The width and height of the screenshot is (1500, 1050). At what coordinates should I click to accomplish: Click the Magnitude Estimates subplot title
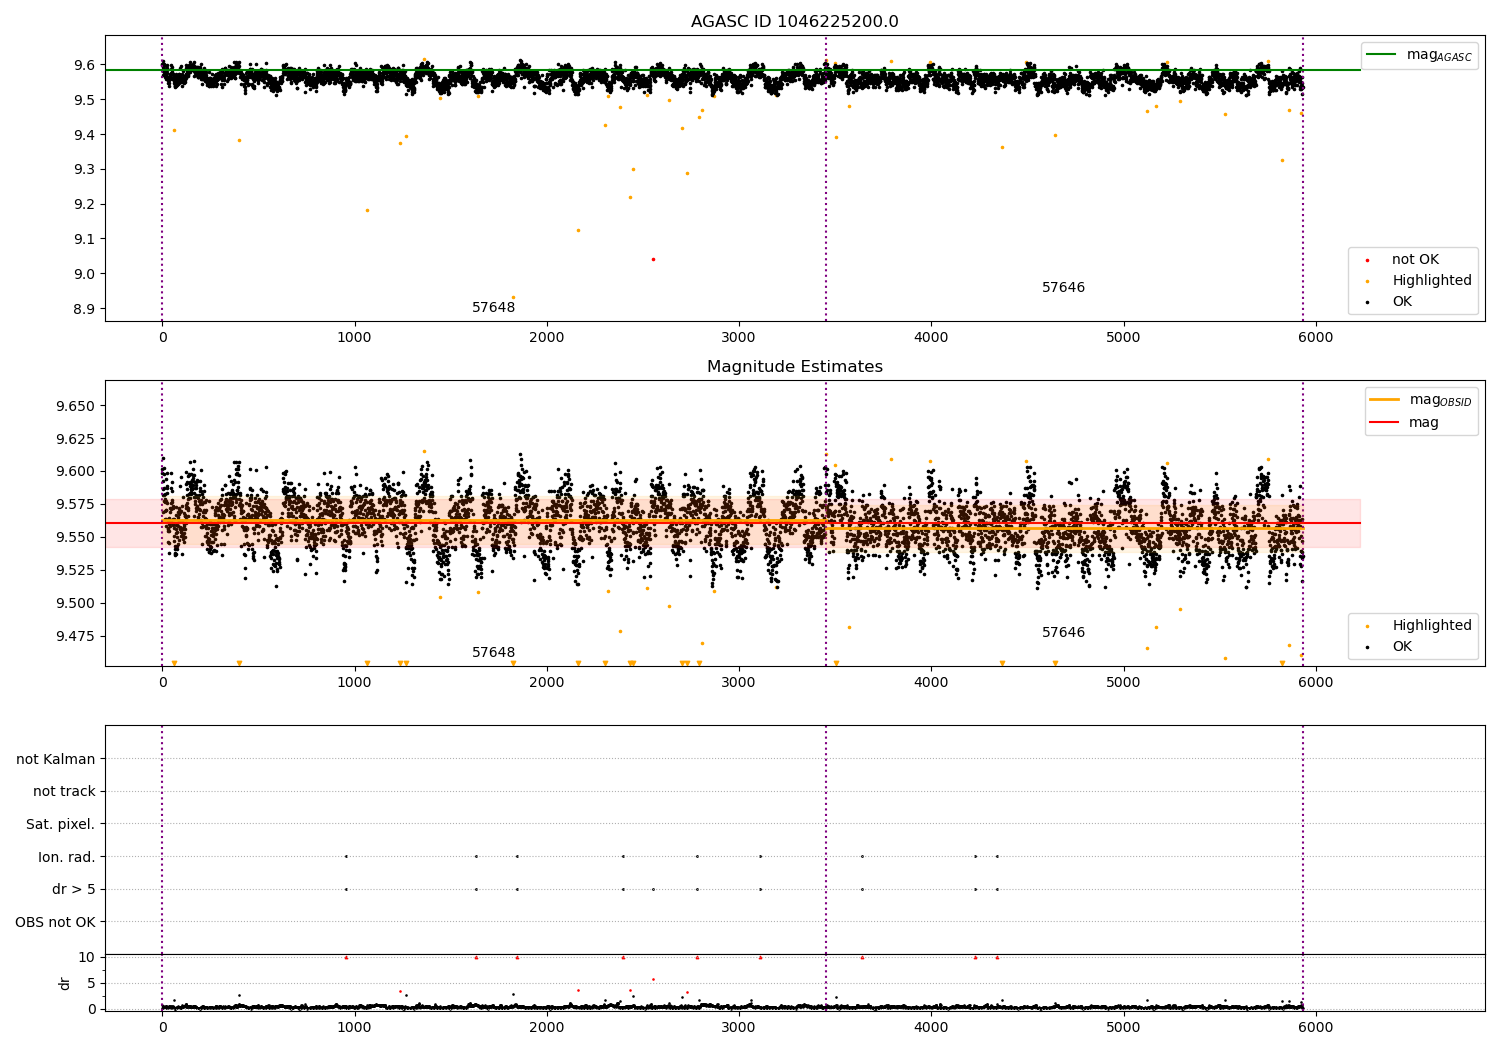tap(794, 367)
